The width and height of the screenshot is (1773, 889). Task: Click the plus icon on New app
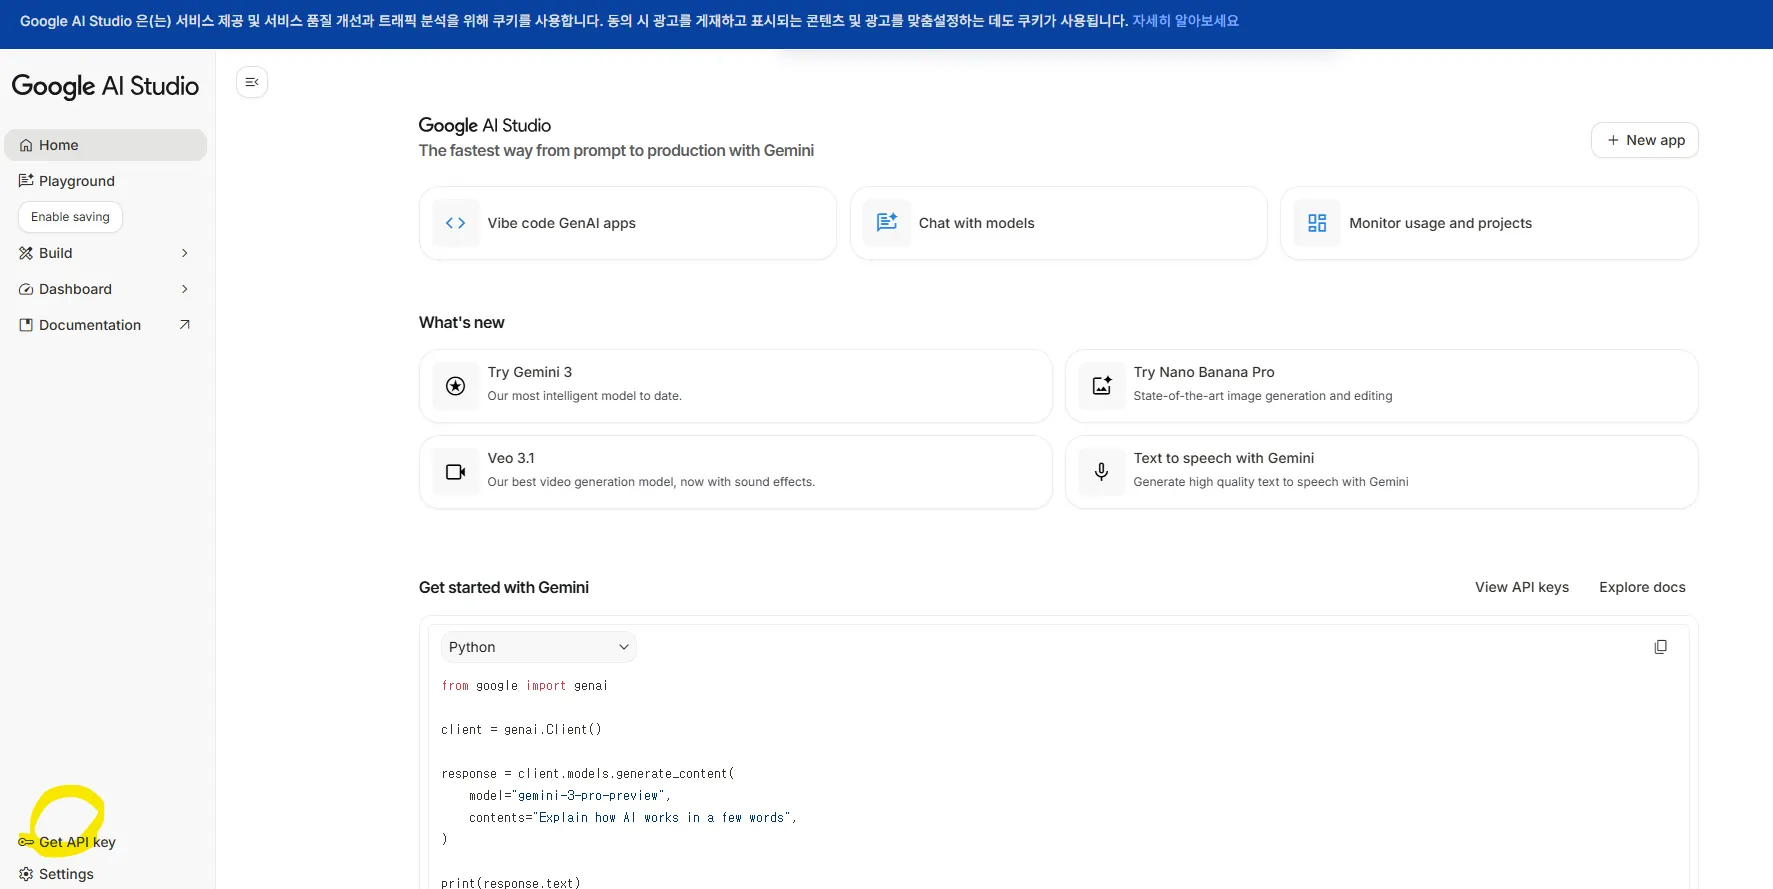(1613, 140)
